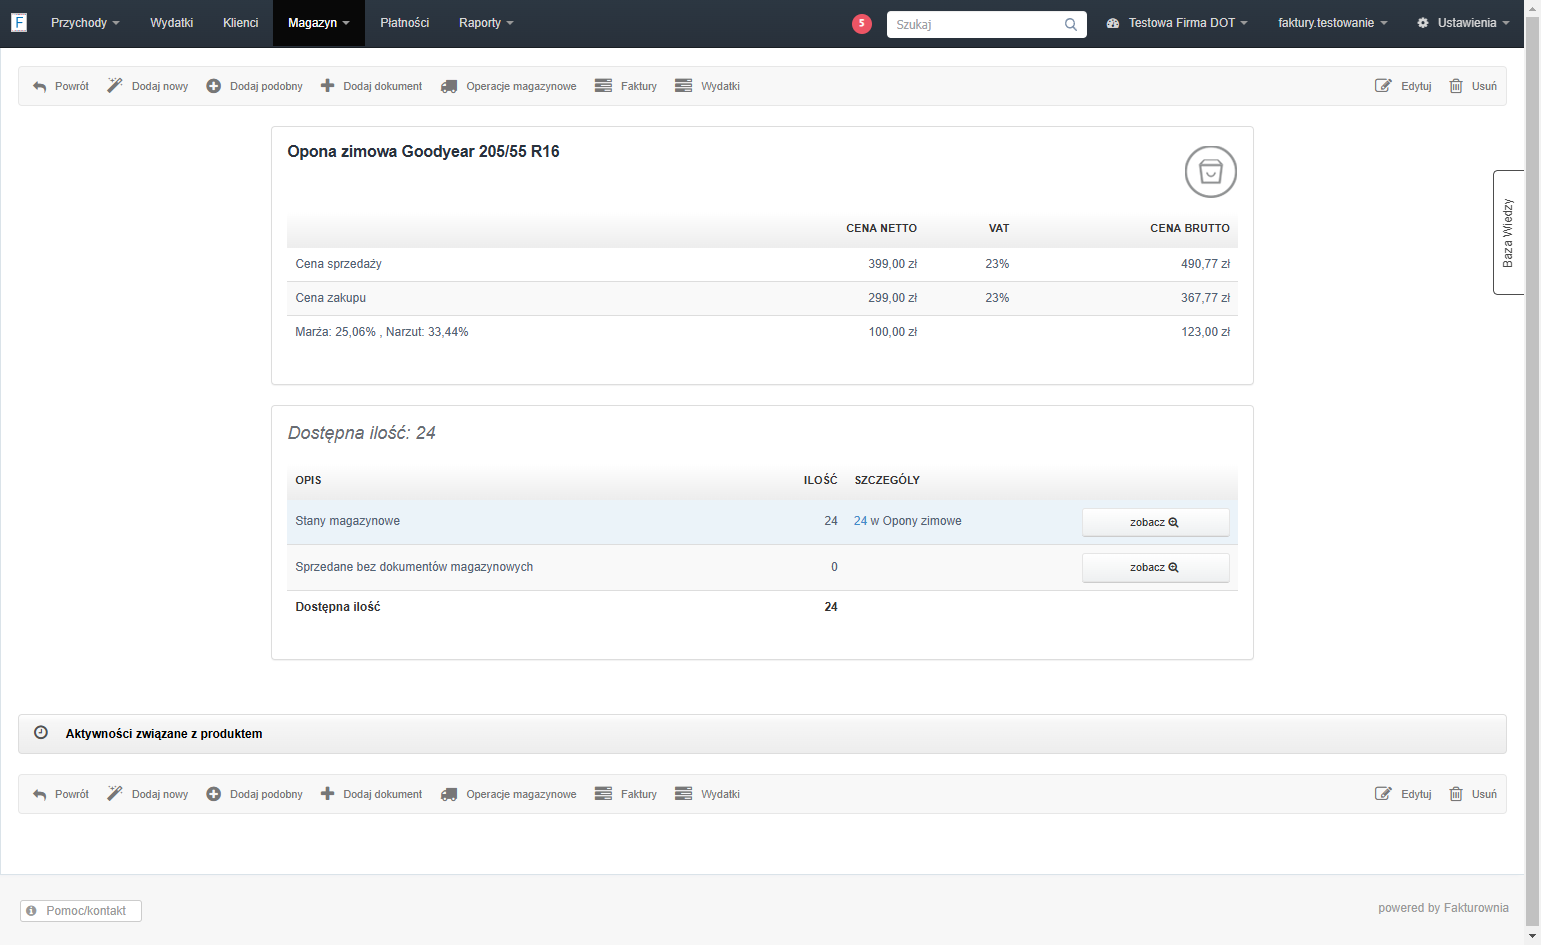The width and height of the screenshot is (1541, 945).
Task: Click the top Faktury list icon
Action: point(603,86)
